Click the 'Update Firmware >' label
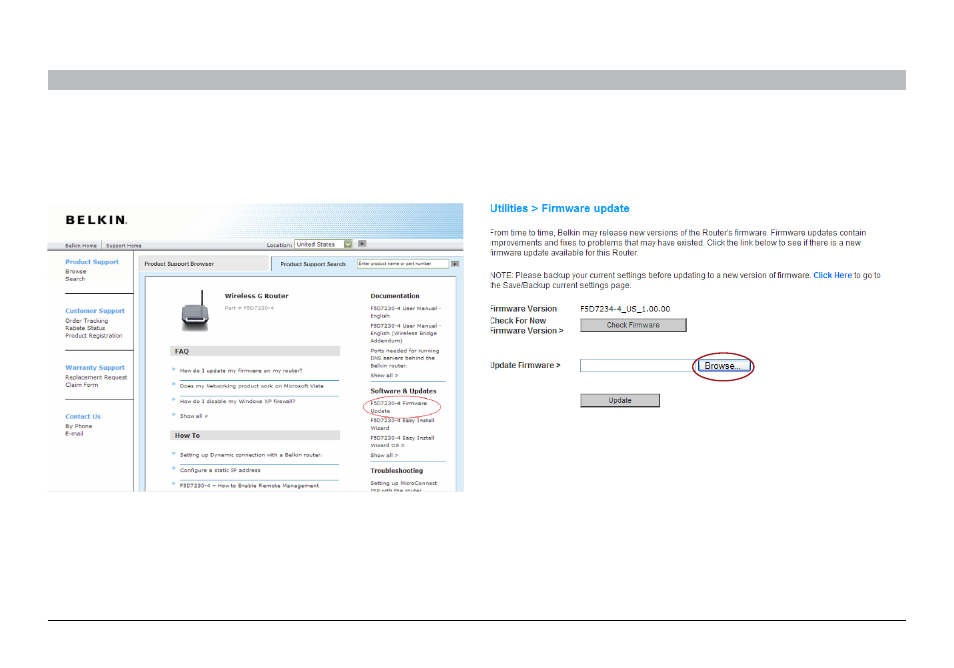 pyautogui.click(x=525, y=365)
